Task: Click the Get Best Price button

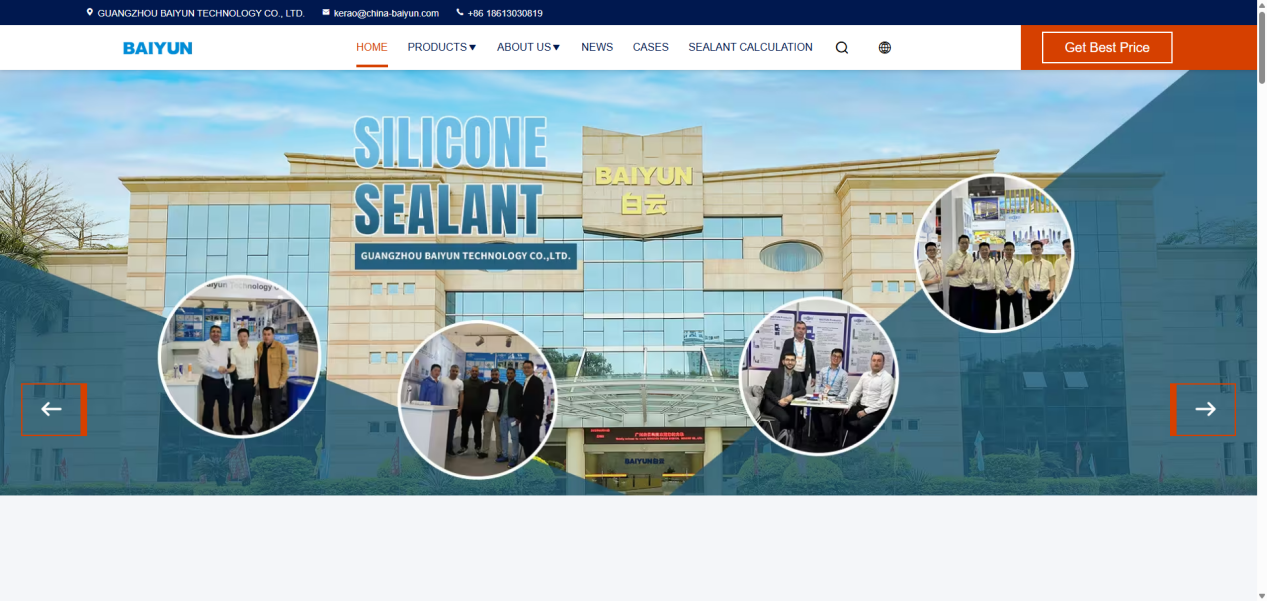Action: (1107, 47)
